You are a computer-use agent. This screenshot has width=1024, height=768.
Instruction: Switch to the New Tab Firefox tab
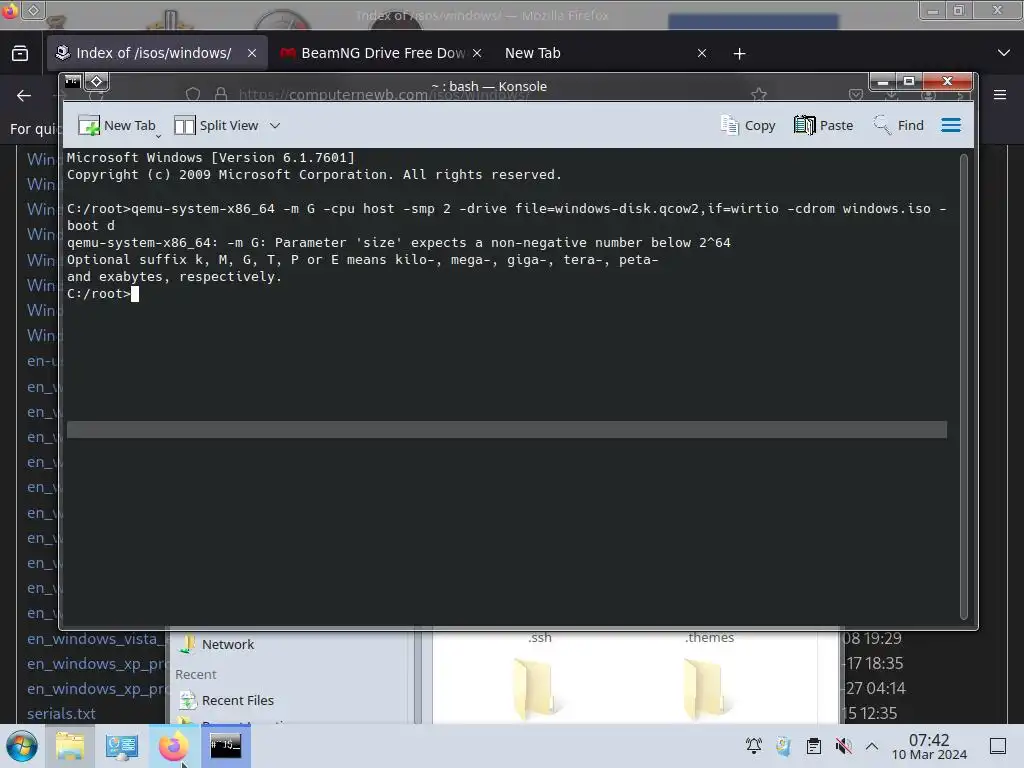[x=532, y=53]
